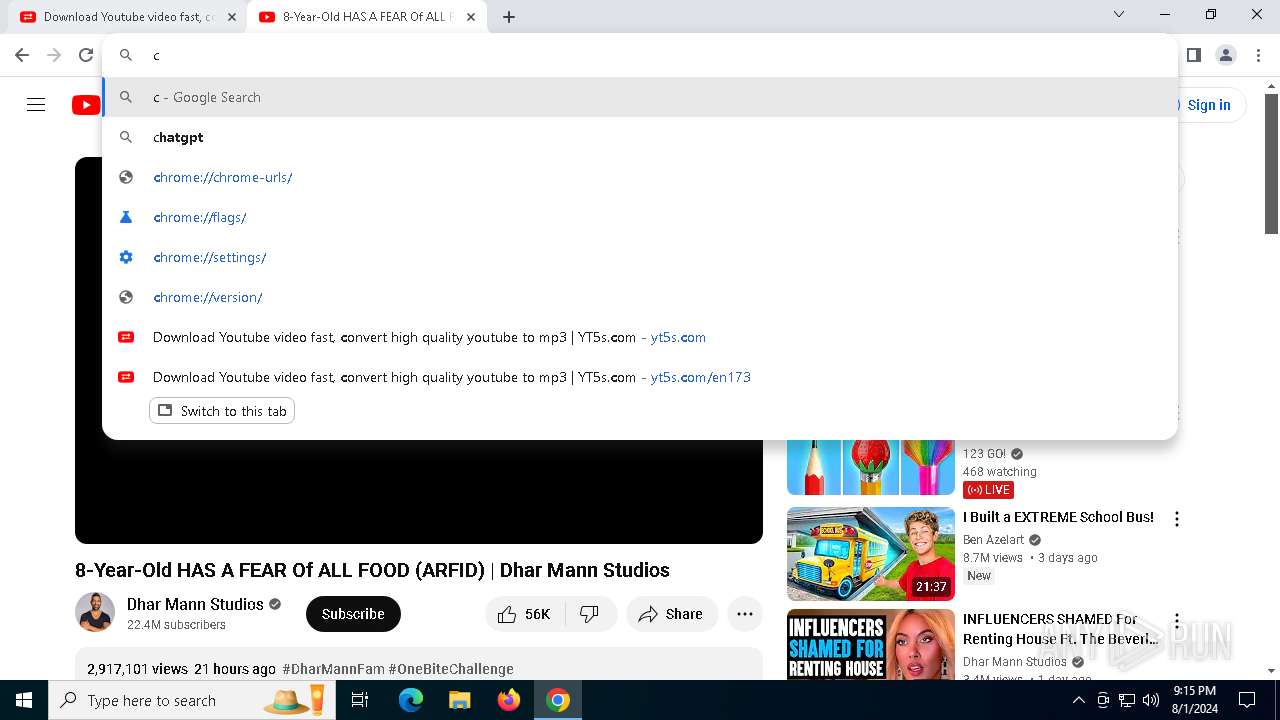Image resolution: width=1280 pixels, height=720 pixels.
Task: Click the #OneBiteChallenge hashtag
Action: pyautogui.click(x=451, y=669)
